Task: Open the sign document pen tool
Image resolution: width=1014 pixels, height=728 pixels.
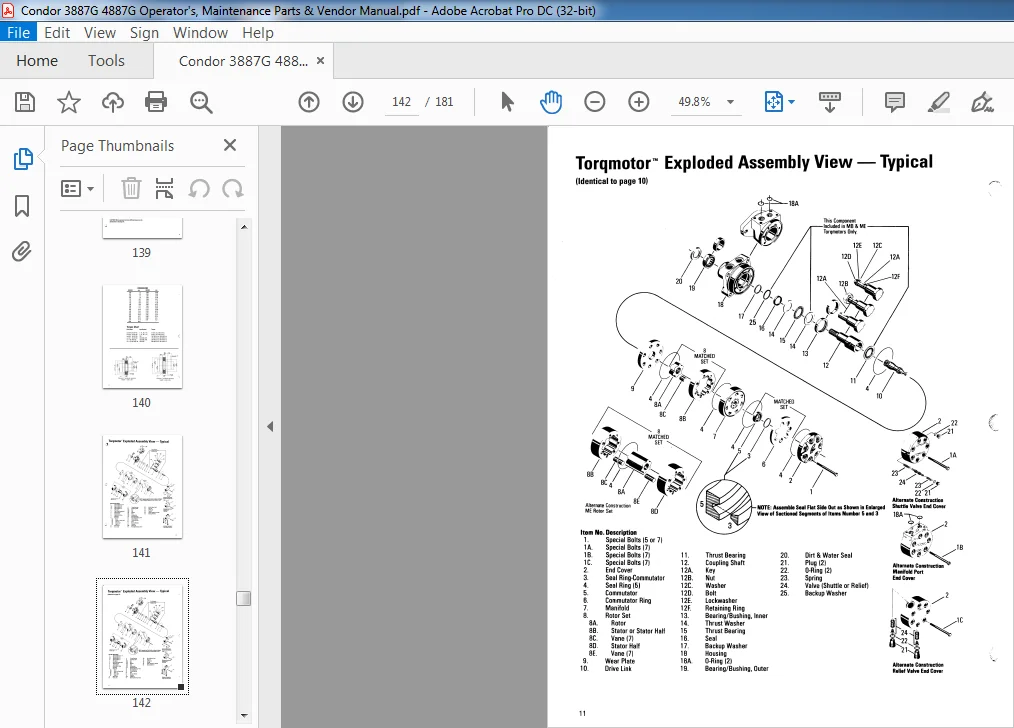Action: [x=982, y=102]
